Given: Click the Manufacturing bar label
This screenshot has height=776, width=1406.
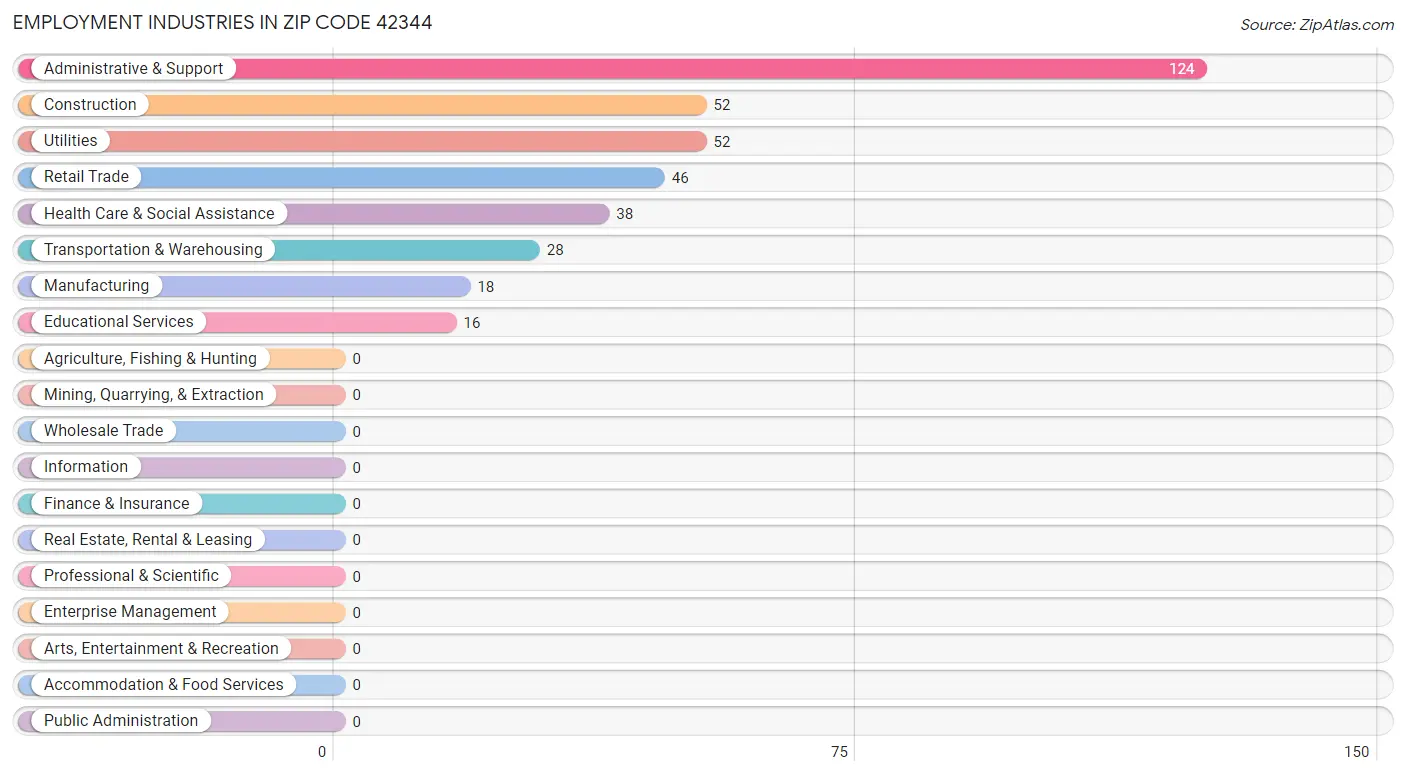Looking at the screenshot, I should (x=96, y=286).
